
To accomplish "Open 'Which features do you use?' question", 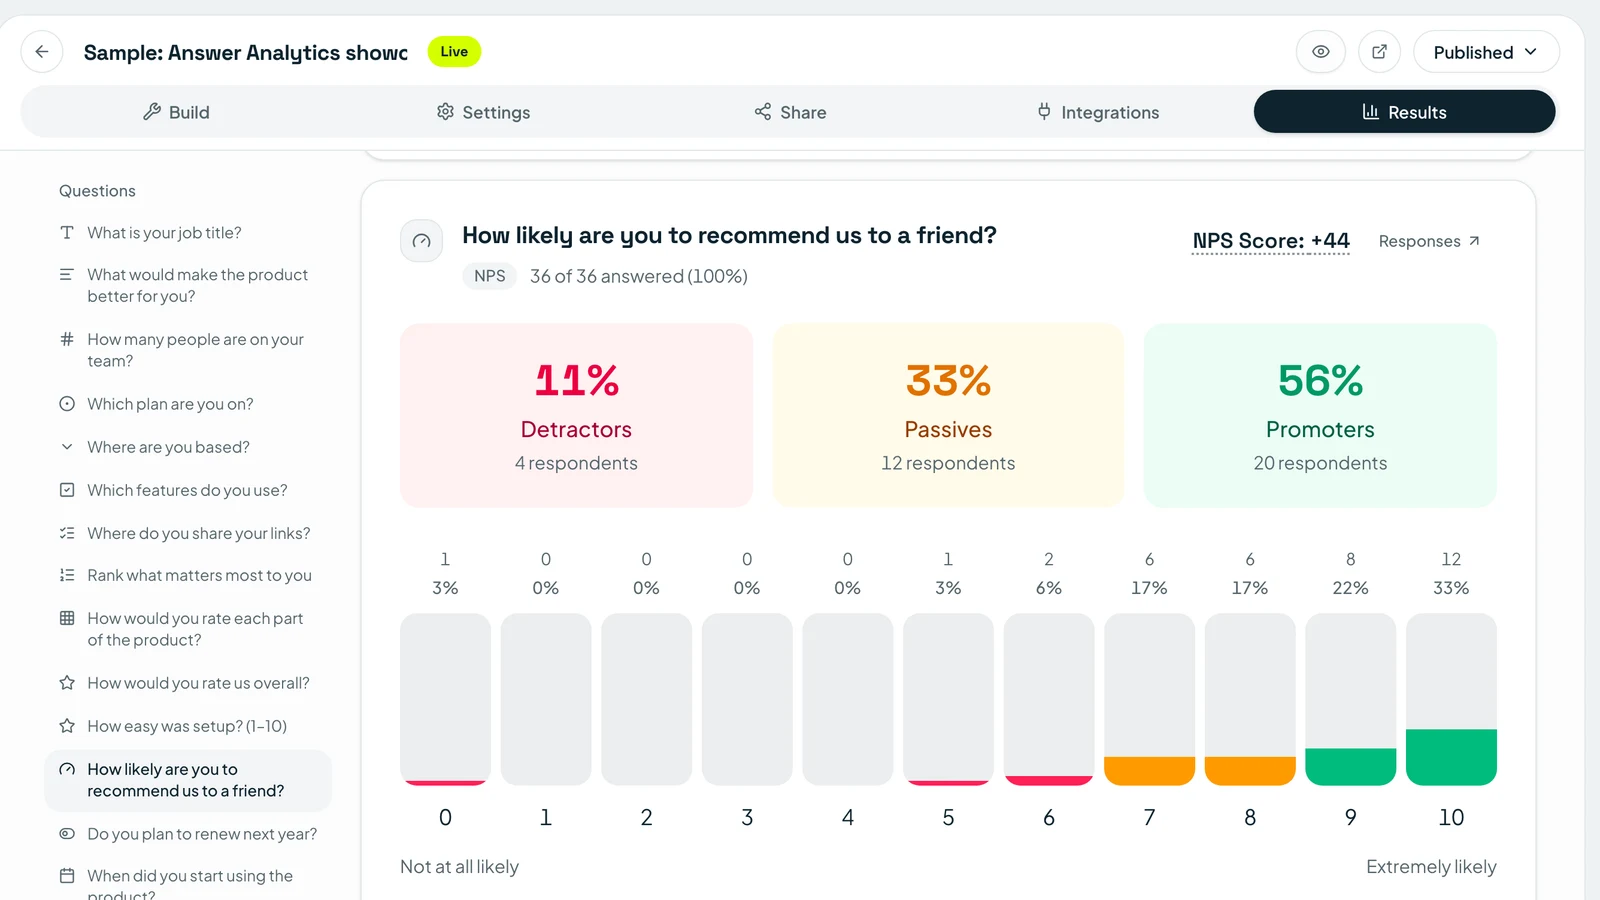I will pos(187,490).
